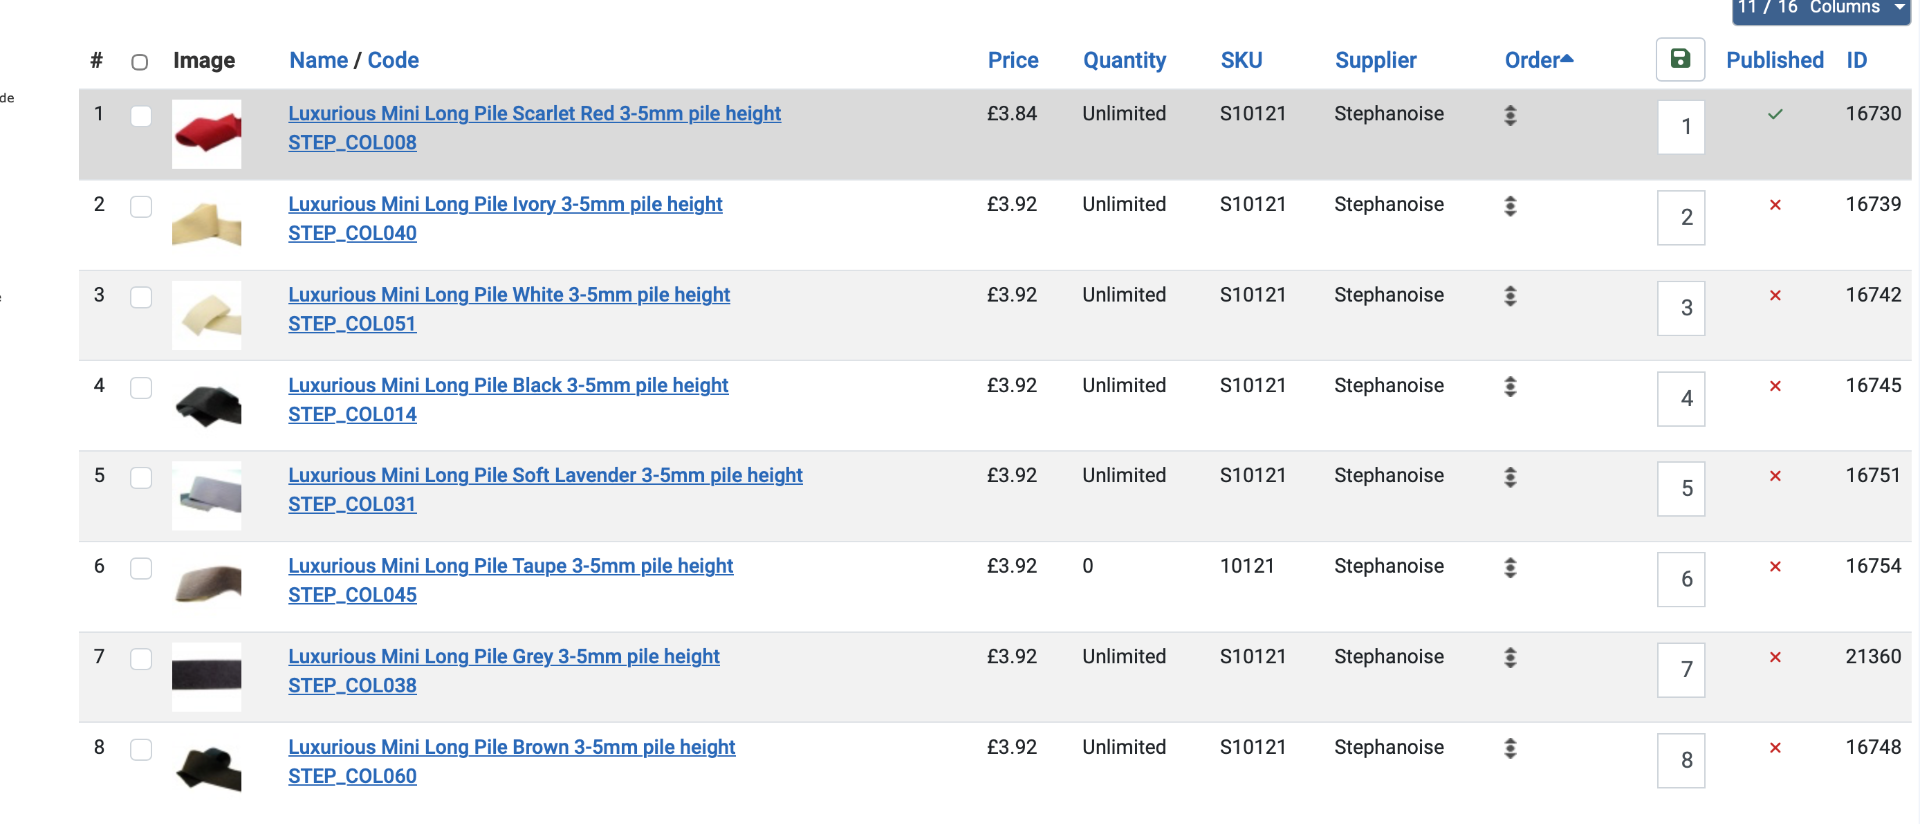Sort the list by Quantity header
Image resolution: width=1920 pixels, height=824 pixels.
point(1124,60)
